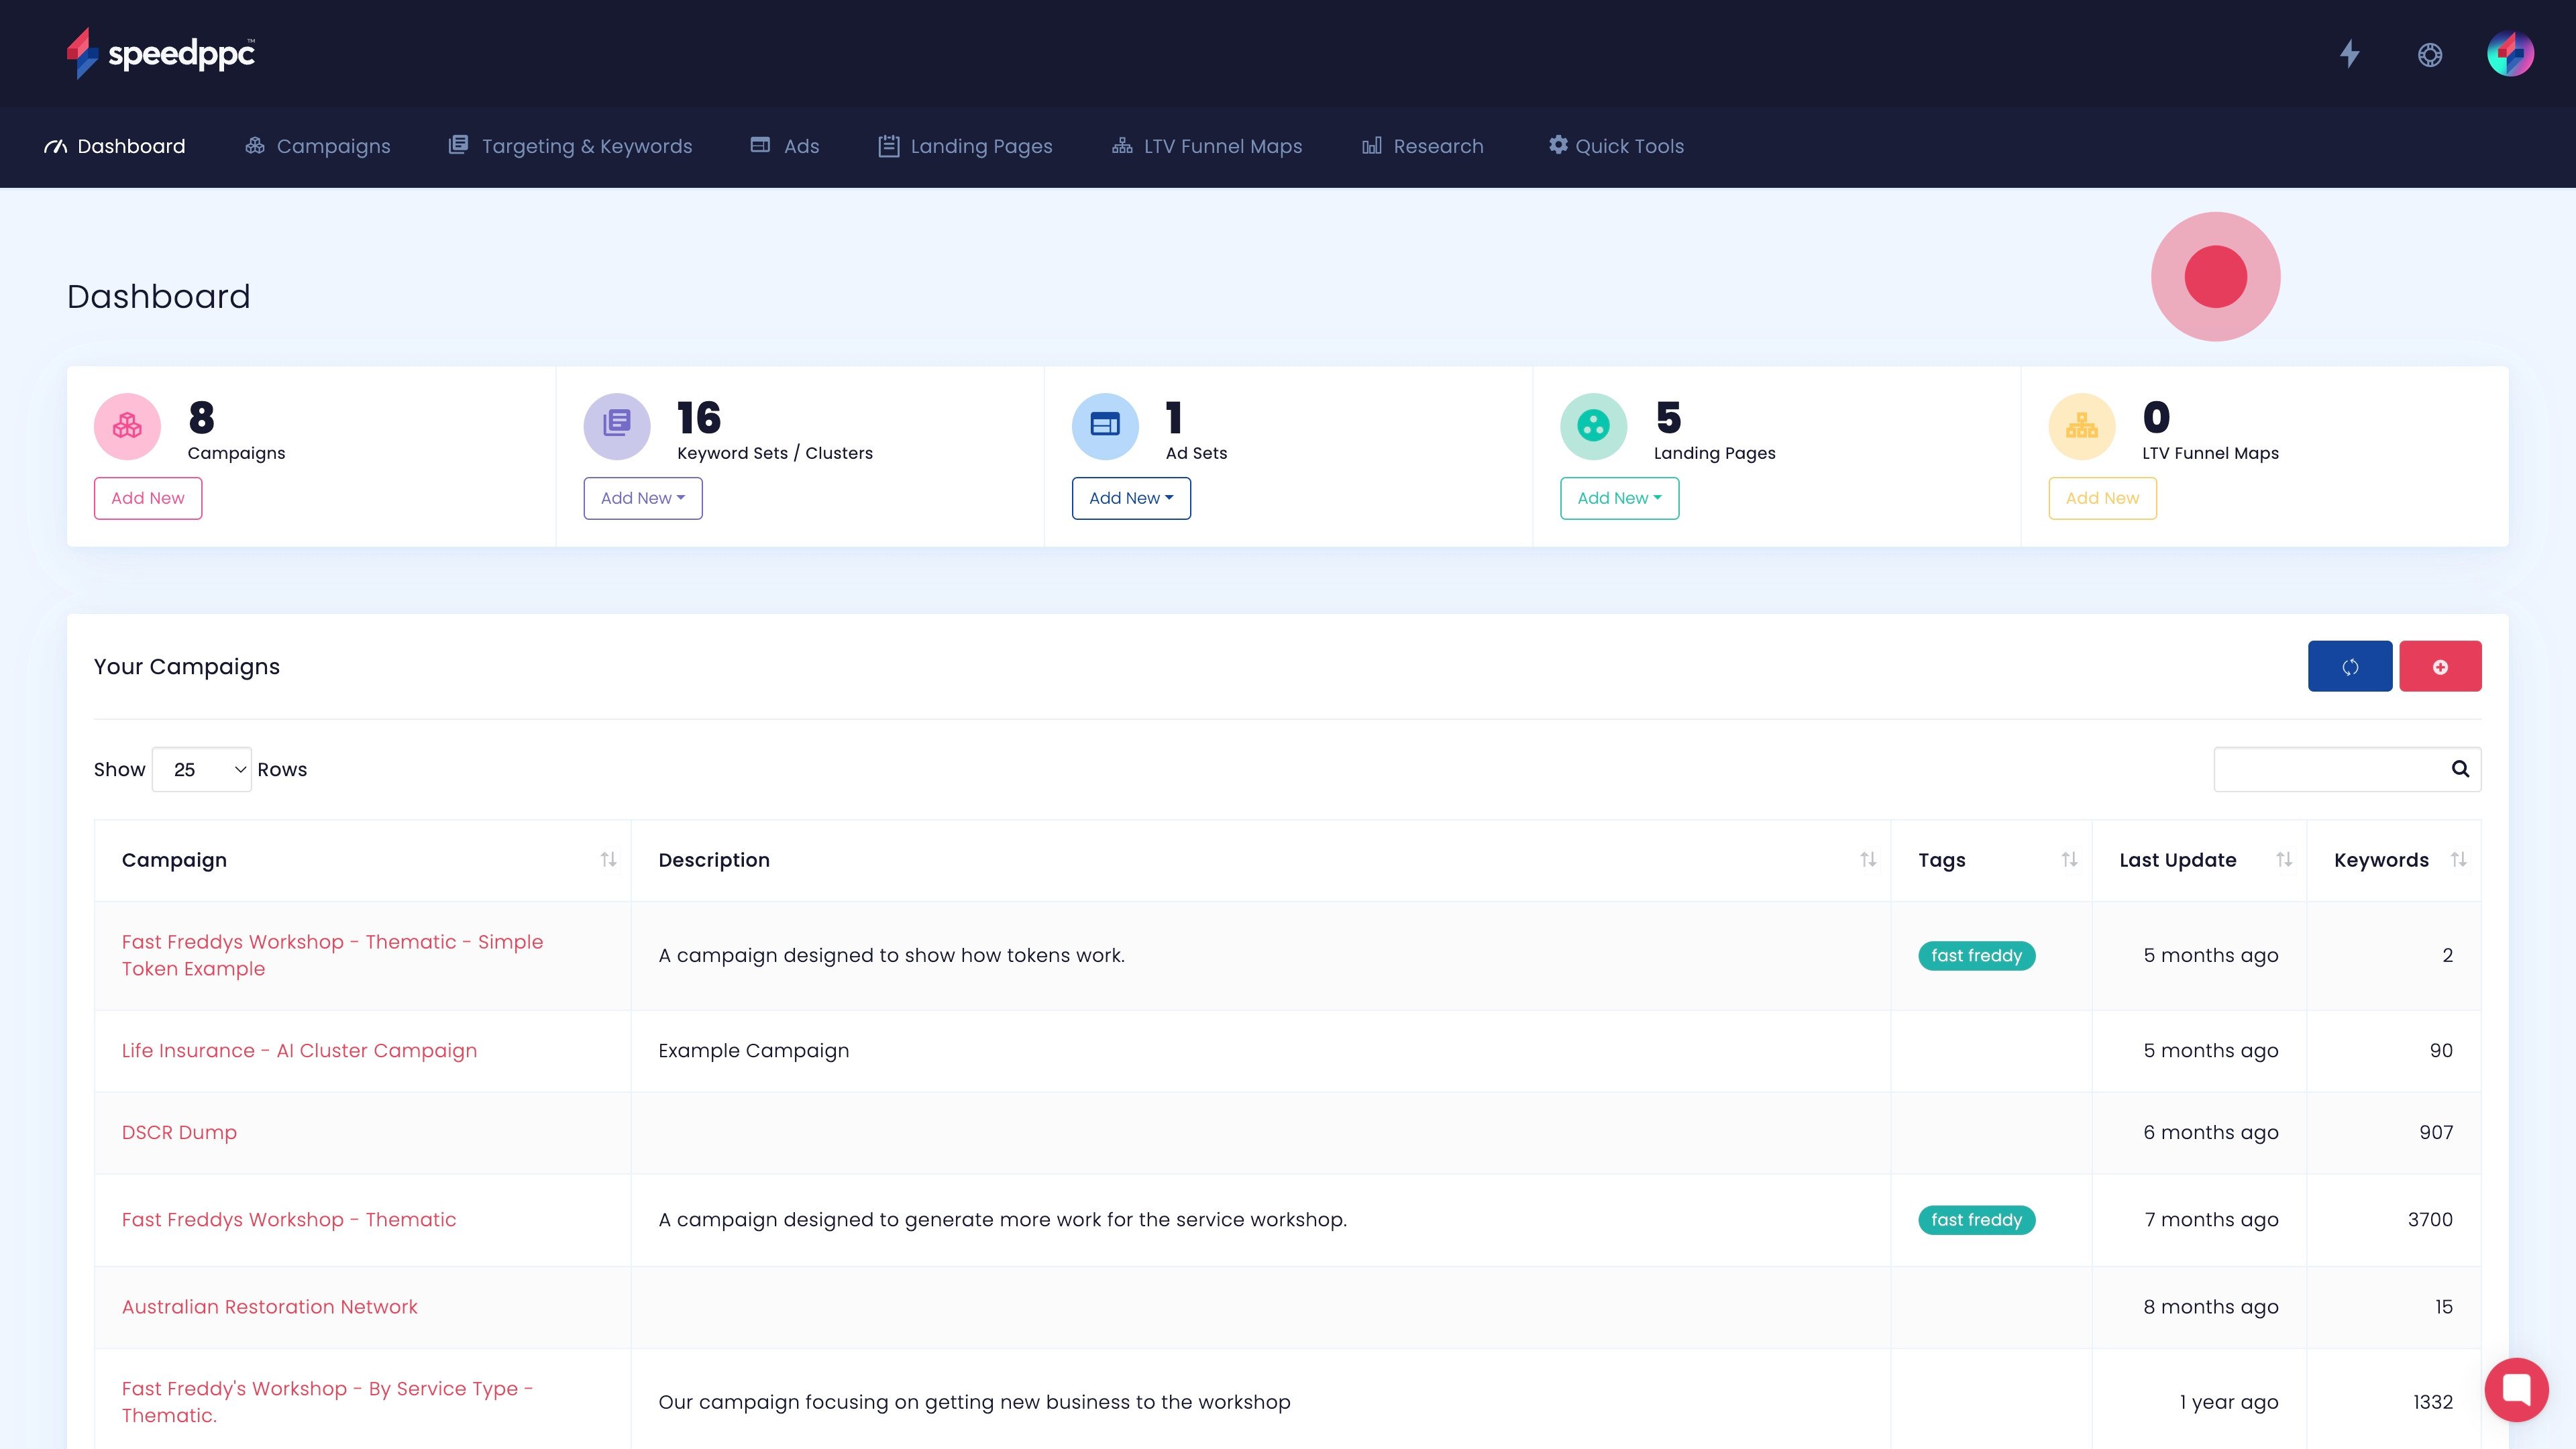Click the red add campaign plus button

coord(2440,666)
